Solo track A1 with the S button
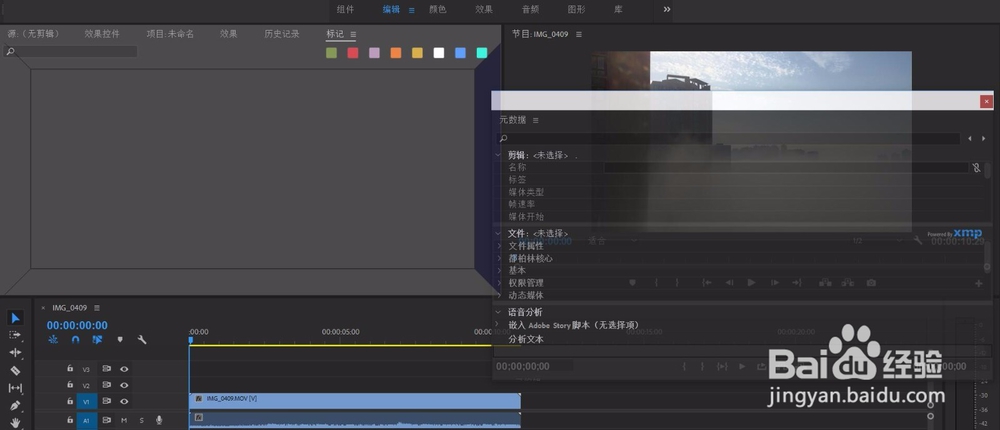Screen dimensions: 1000x430 [142, 420]
